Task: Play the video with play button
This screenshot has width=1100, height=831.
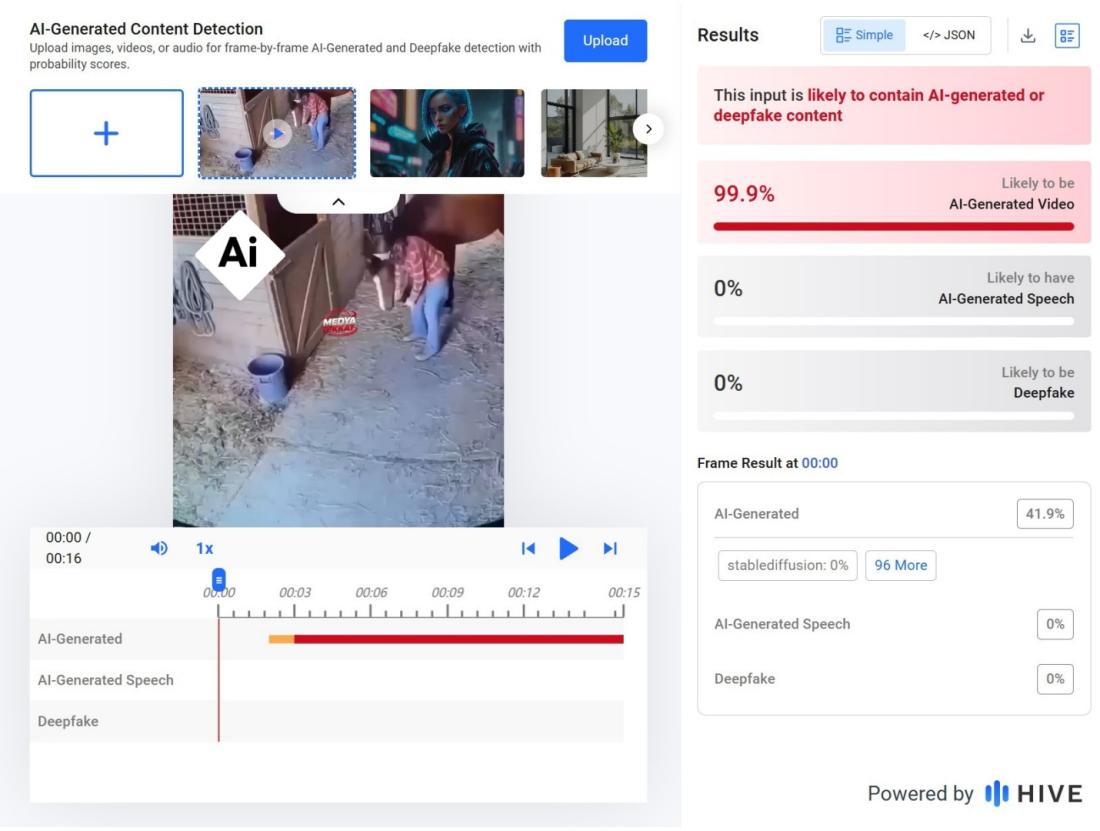Action: pyautogui.click(x=568, y=548)
